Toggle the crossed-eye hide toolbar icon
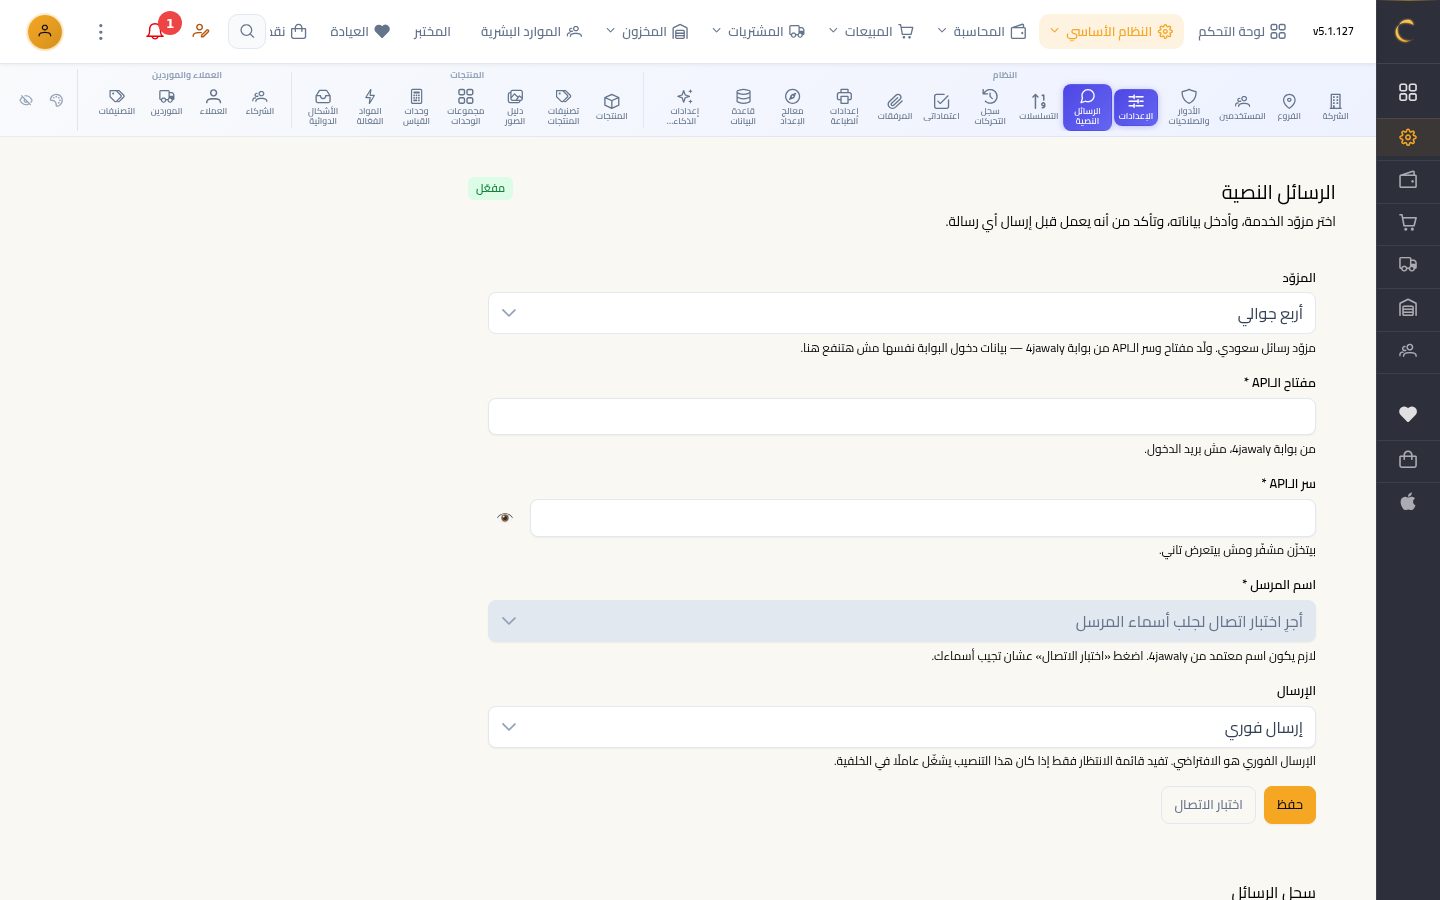1440x900 pixels. click(x=26, y=100)
